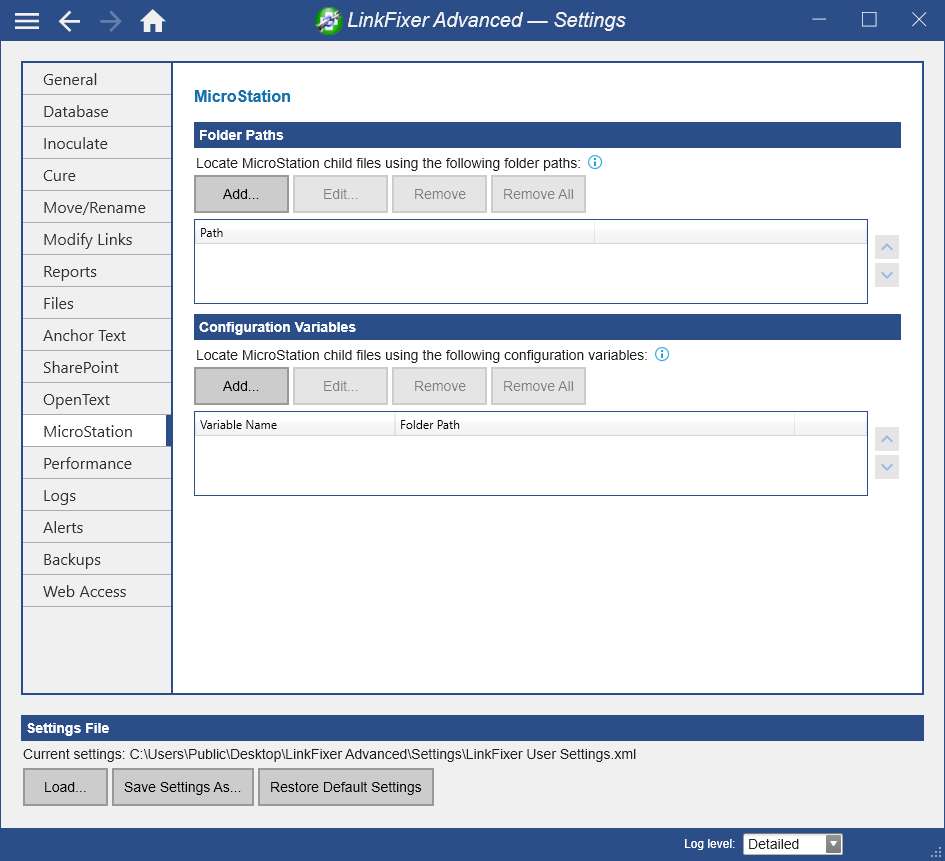This screenshot has height=861, width=945.
Task: Switch to Backups settings
Action: [x=97, y=559]
